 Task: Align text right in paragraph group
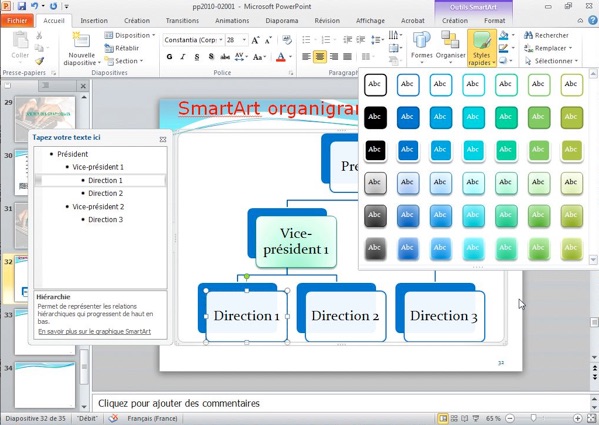pyautogui.click(x=333, y=57)
